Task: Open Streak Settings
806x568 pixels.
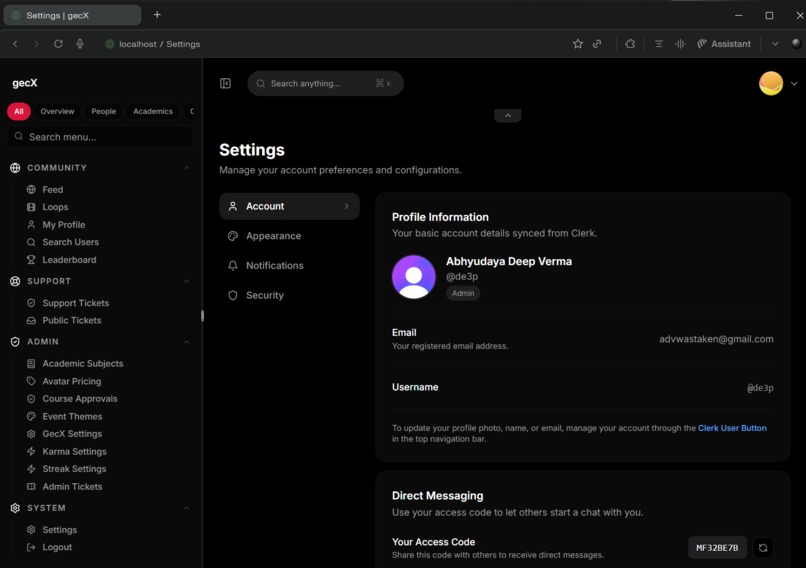Action: [74, 469]
